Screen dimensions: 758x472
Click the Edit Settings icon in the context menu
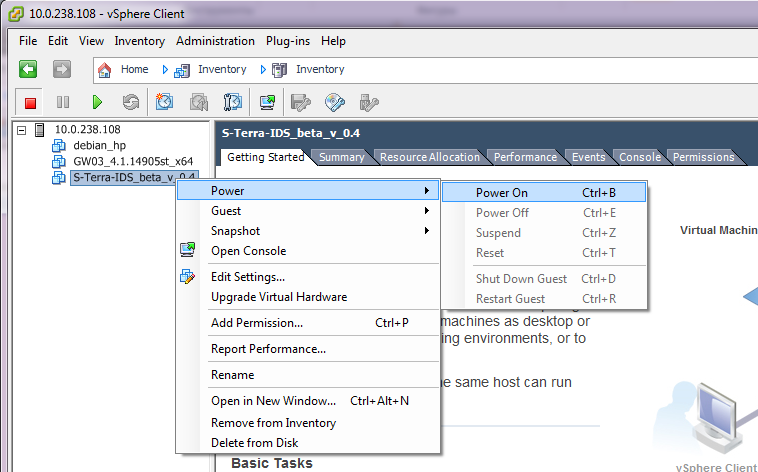[x=187, y=276]
